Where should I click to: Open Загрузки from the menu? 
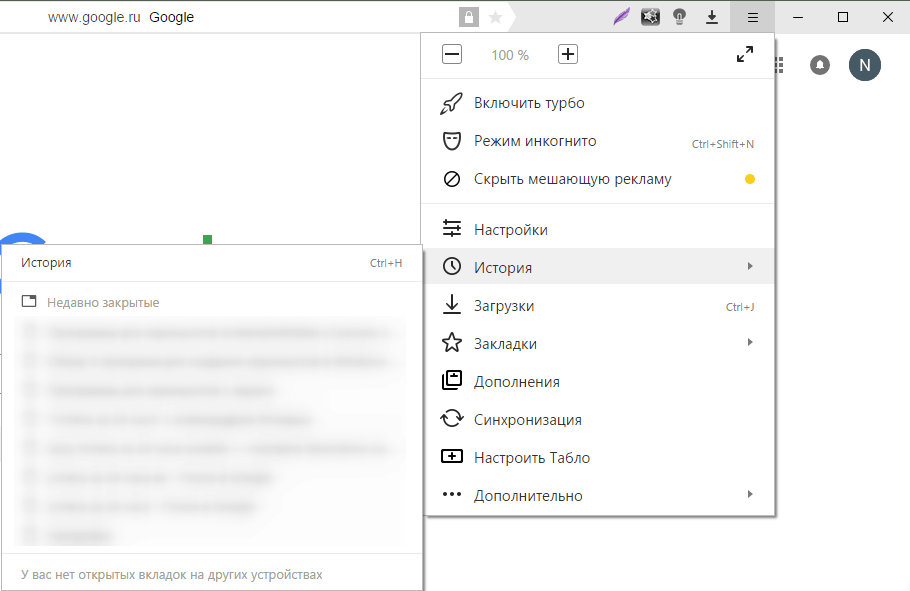(x=598, y=306)
